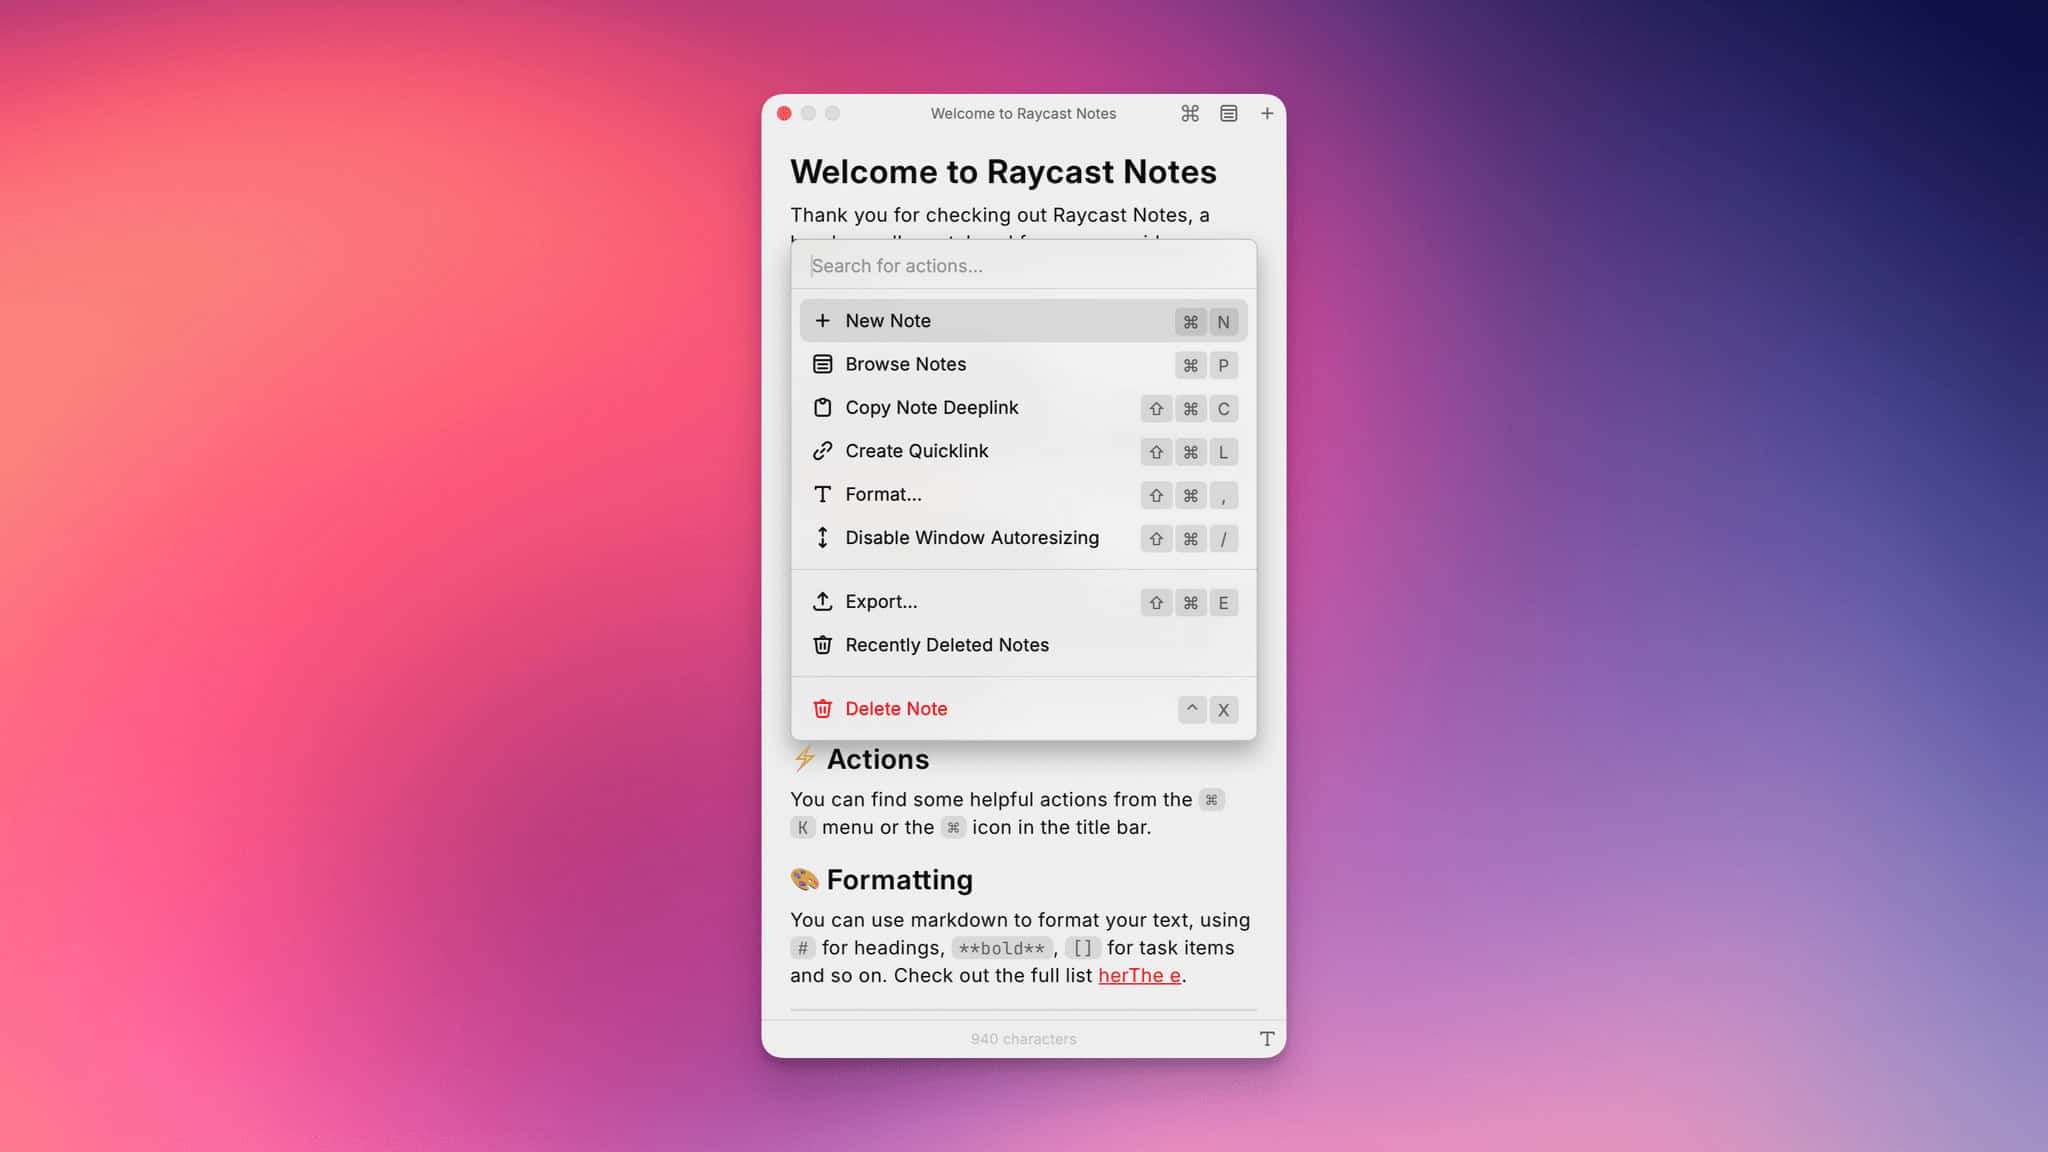The image size is (2048, 1152).
Task: Click the N shortcut key for New Note
Action: click(1223, 322)
